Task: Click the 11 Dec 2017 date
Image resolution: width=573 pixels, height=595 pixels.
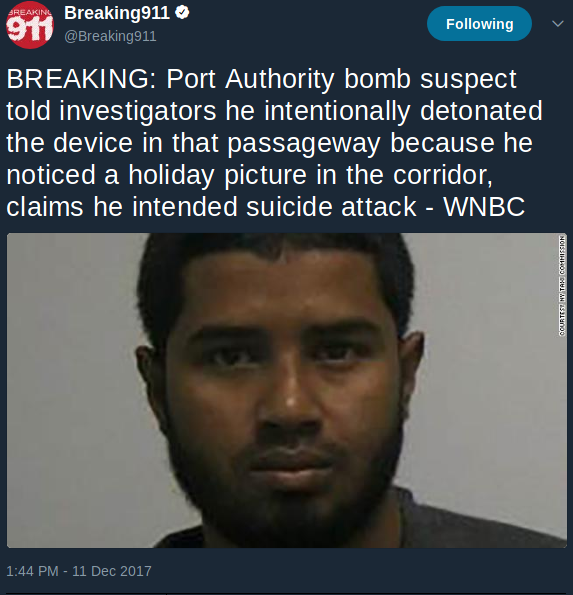Action: (112, 571)
